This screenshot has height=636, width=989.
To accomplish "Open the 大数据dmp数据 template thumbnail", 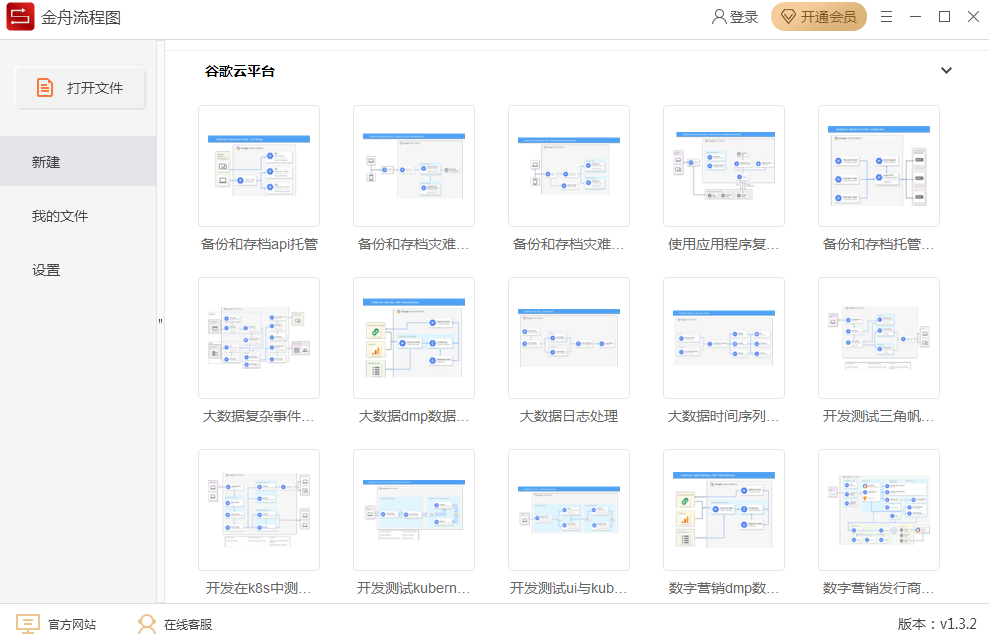I will click(414, 338).
